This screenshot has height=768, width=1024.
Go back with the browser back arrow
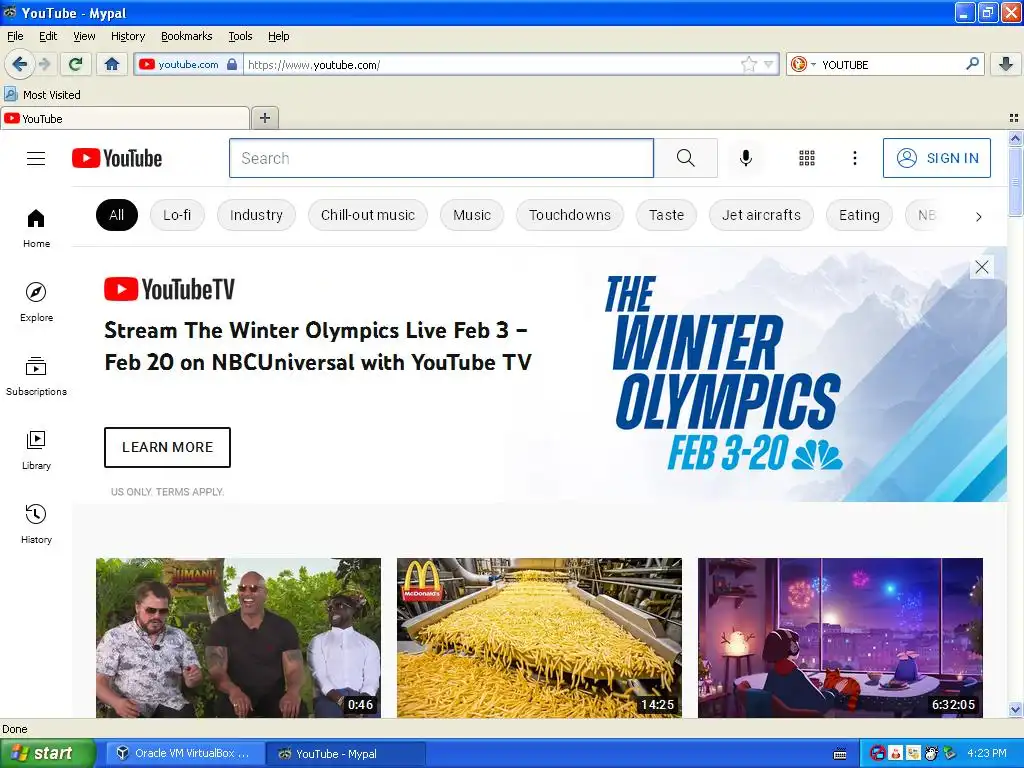pyautogui.click(x=20, y=64)
